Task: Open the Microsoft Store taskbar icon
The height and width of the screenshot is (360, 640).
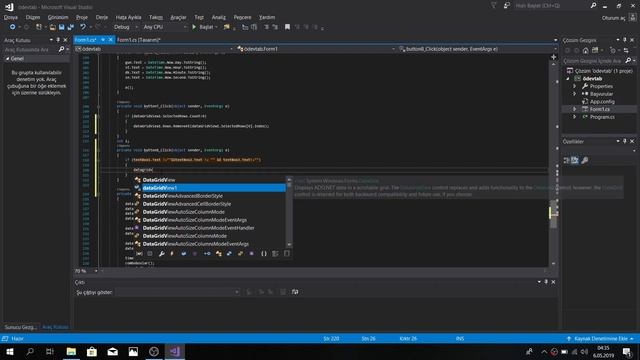Action: point(92,351)
